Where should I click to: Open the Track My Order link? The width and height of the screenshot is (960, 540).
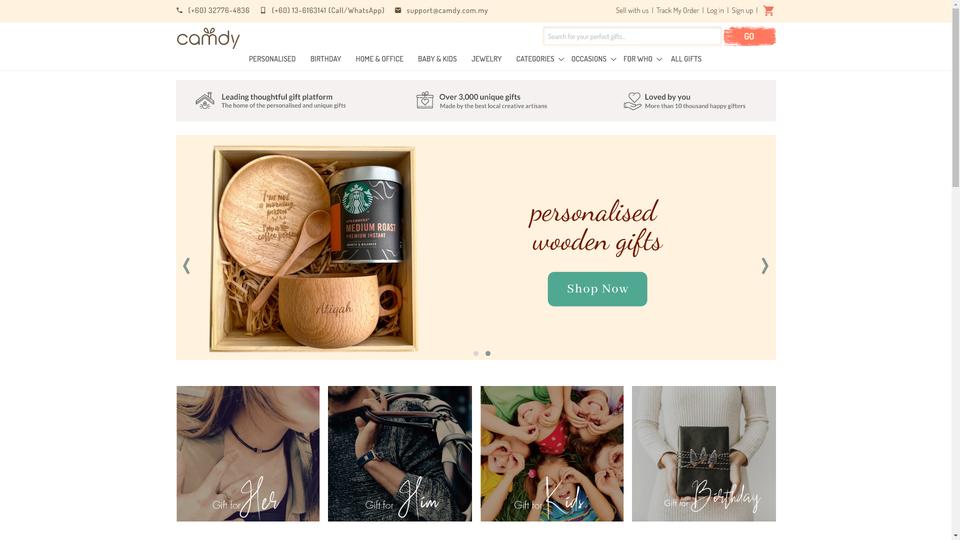click(x=677, y=10)
